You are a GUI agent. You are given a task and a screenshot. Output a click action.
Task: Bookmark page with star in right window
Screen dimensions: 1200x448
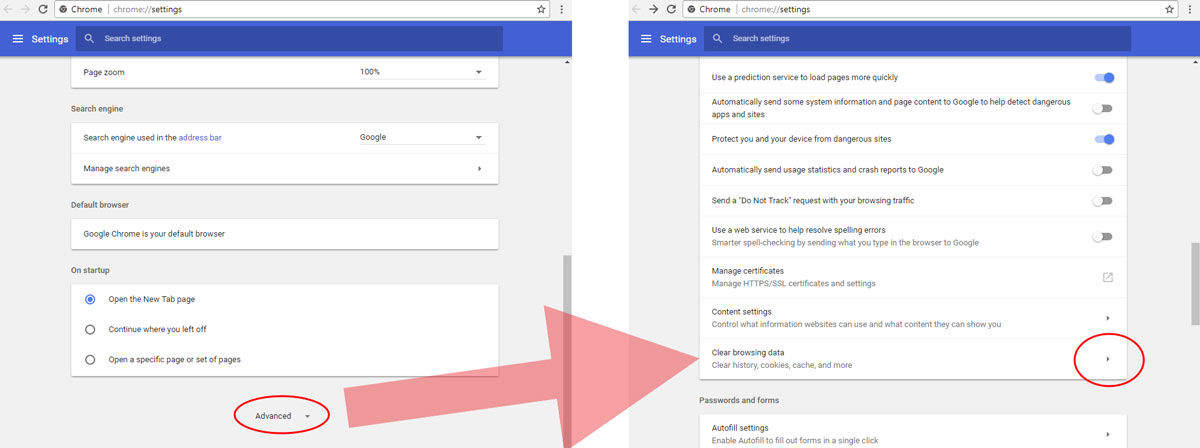(1169, 9)
